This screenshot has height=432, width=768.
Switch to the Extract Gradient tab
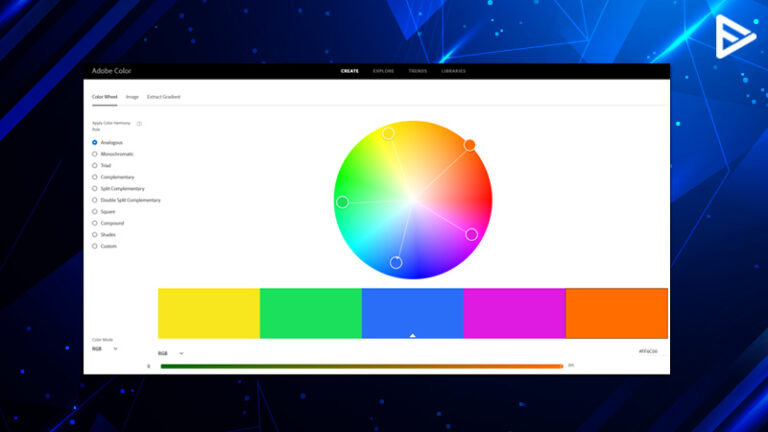pyautogui.click(x=164, y=97)
